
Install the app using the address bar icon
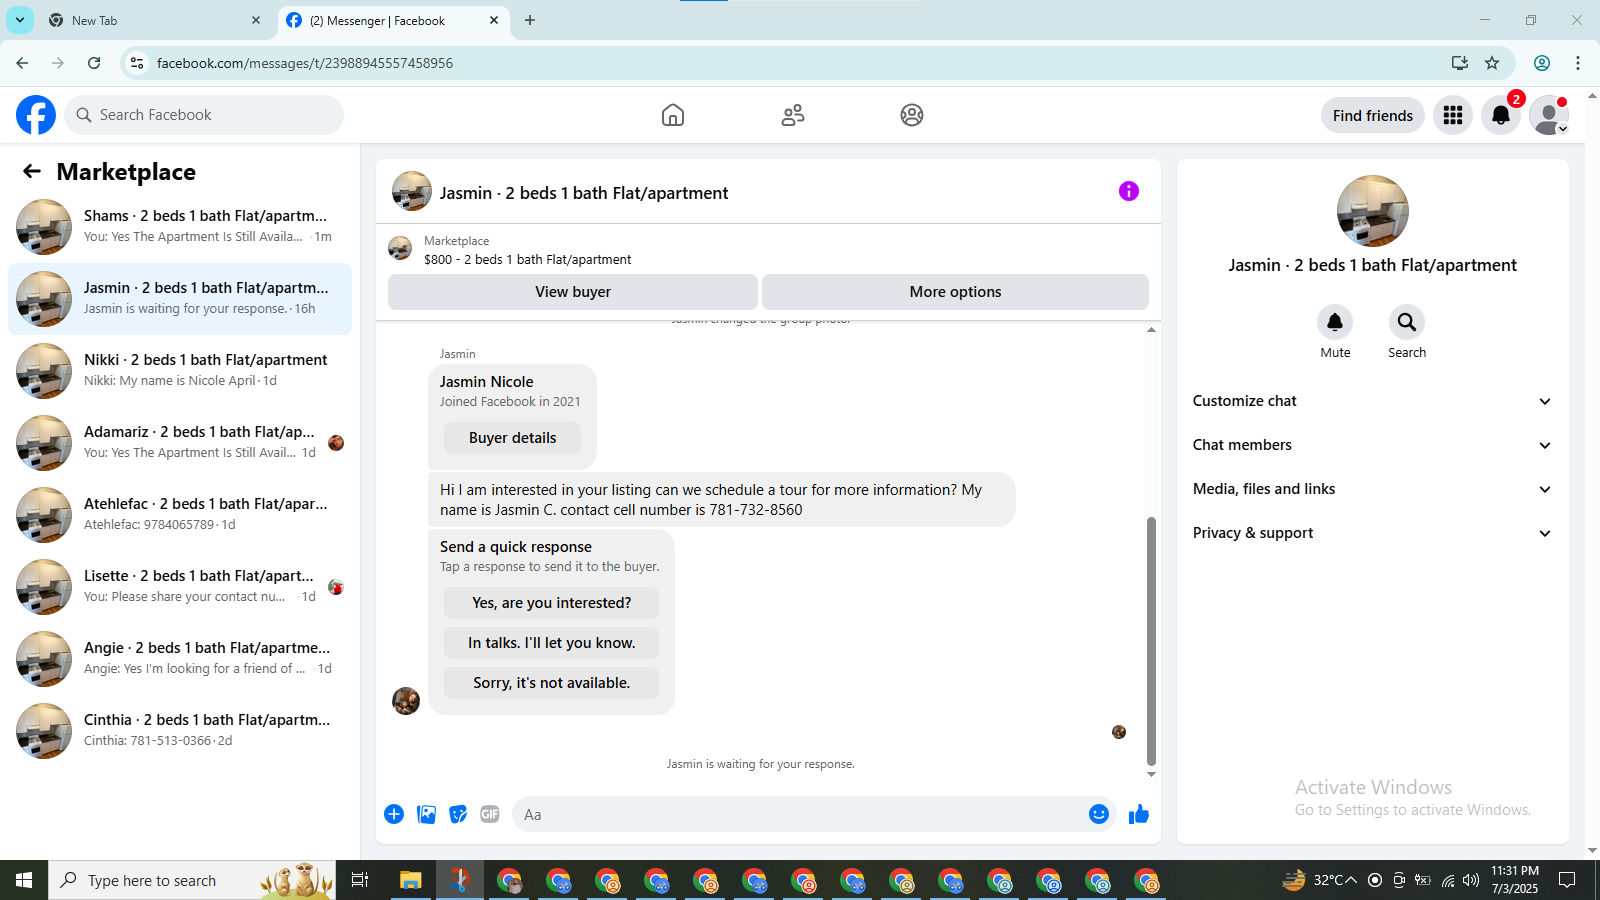click(x=1460, y=63)
